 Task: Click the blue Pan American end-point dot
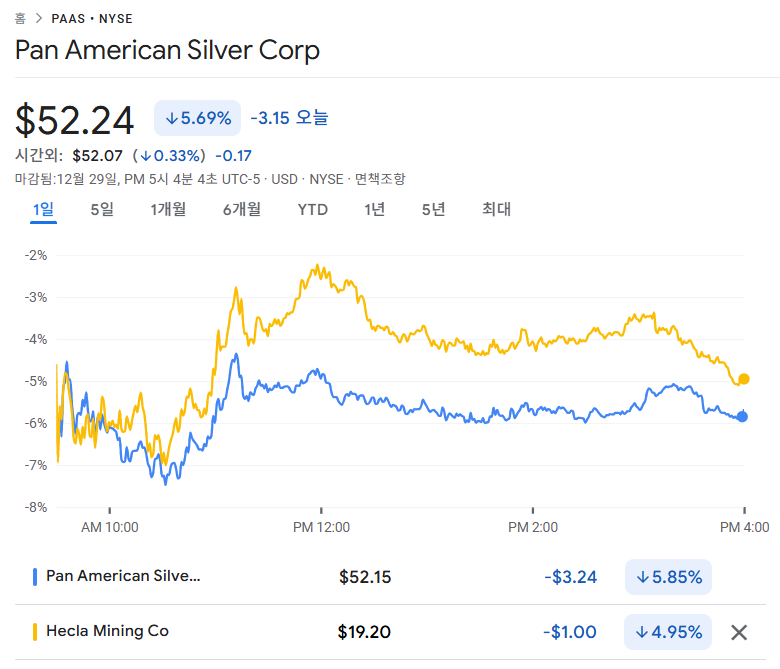point(742,417)
